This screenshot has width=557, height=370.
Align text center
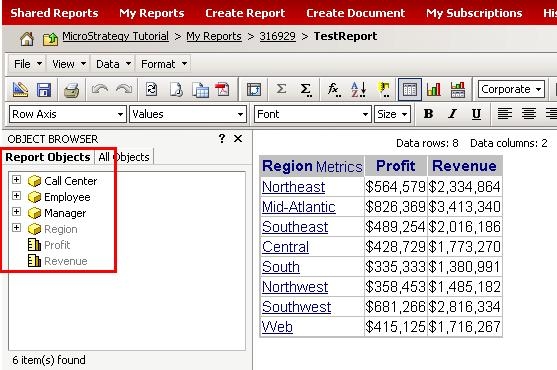tap(529, 114)
